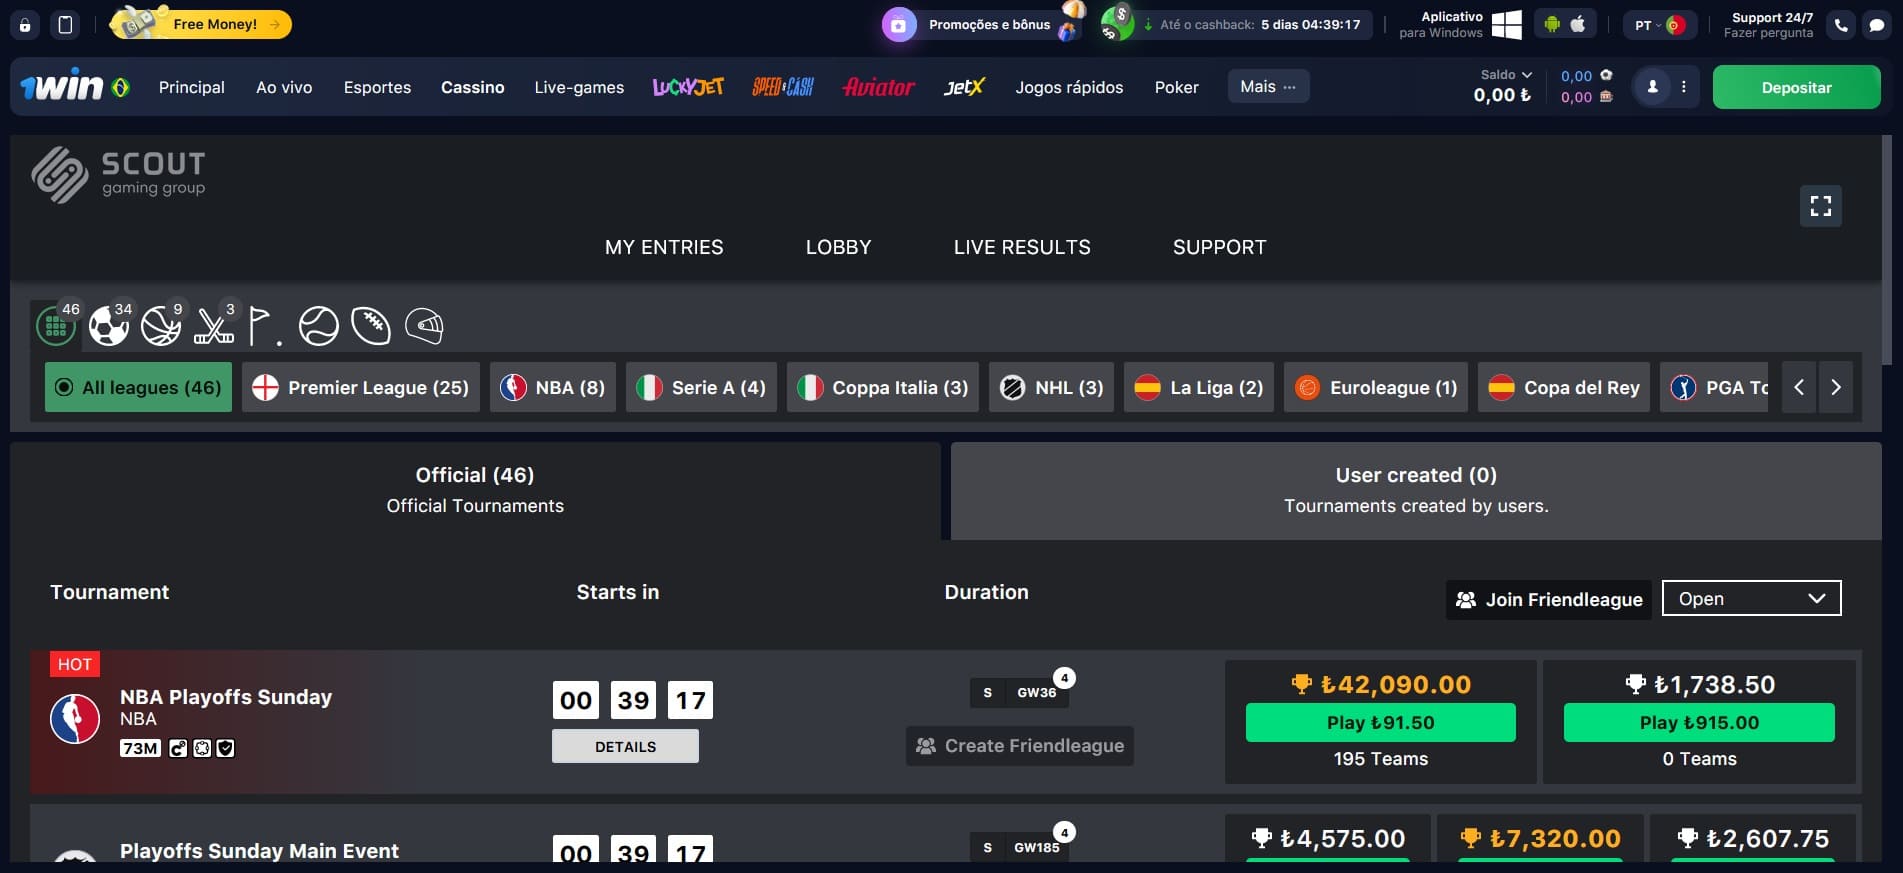1903x873 pixels.
Task: Click DETAILS for NBA Playoffs Sunday
Action: coord(625,746)
